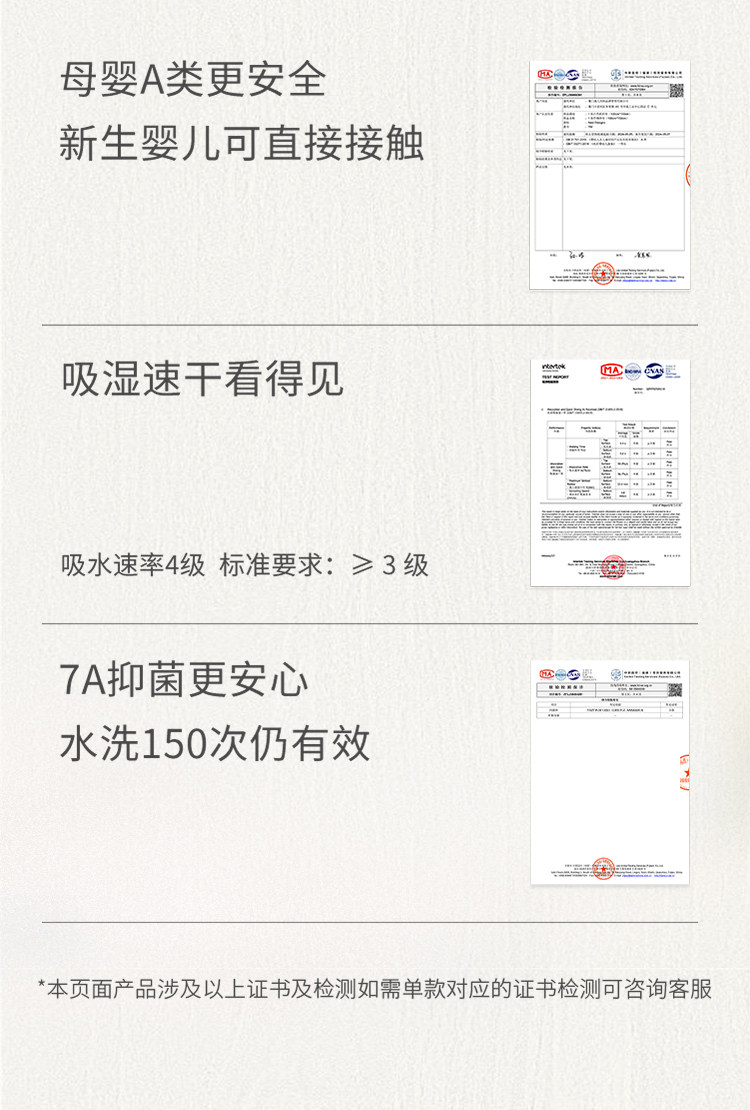750x1110 pixels.
Task: Click the Intertek logo on the second report
Action: 554,369
